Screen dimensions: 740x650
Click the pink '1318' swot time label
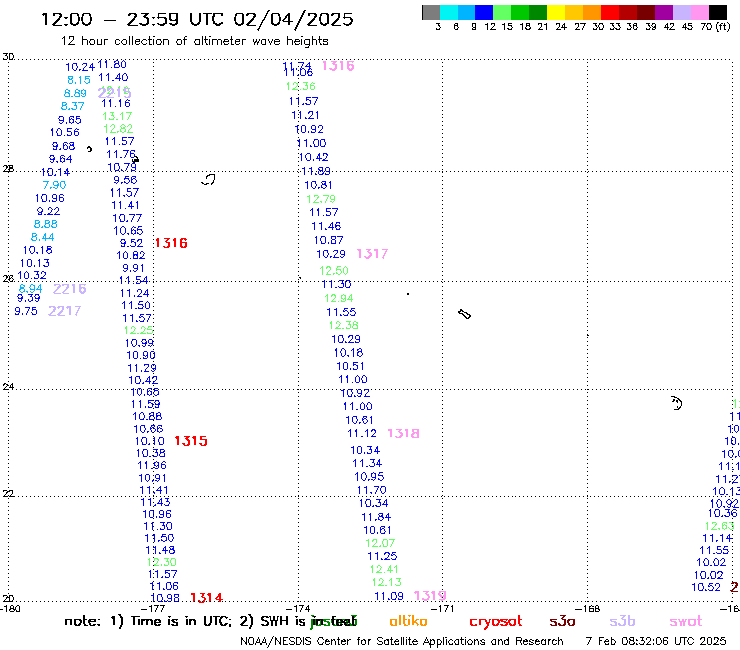[403, 433]
